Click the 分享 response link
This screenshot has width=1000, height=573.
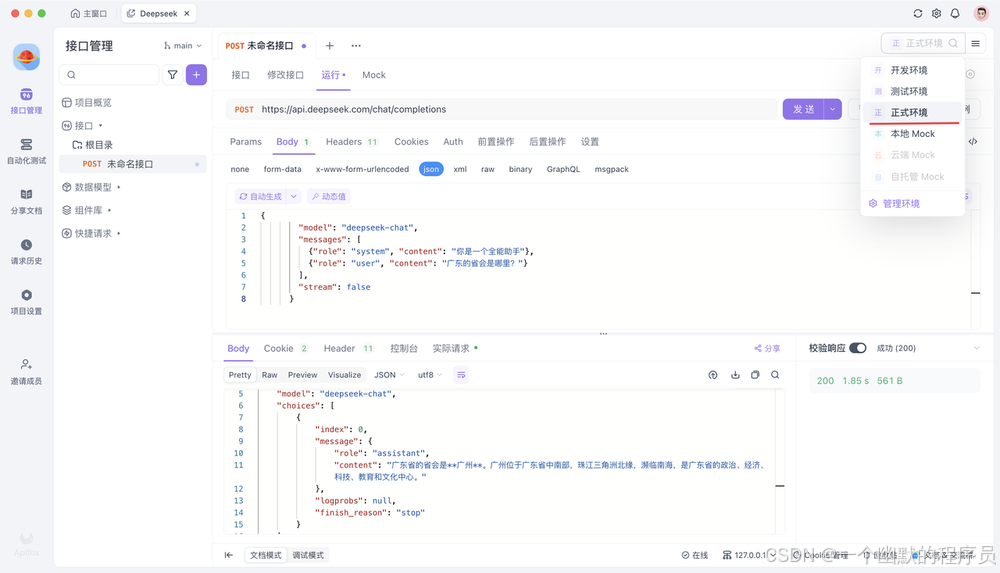767,348
